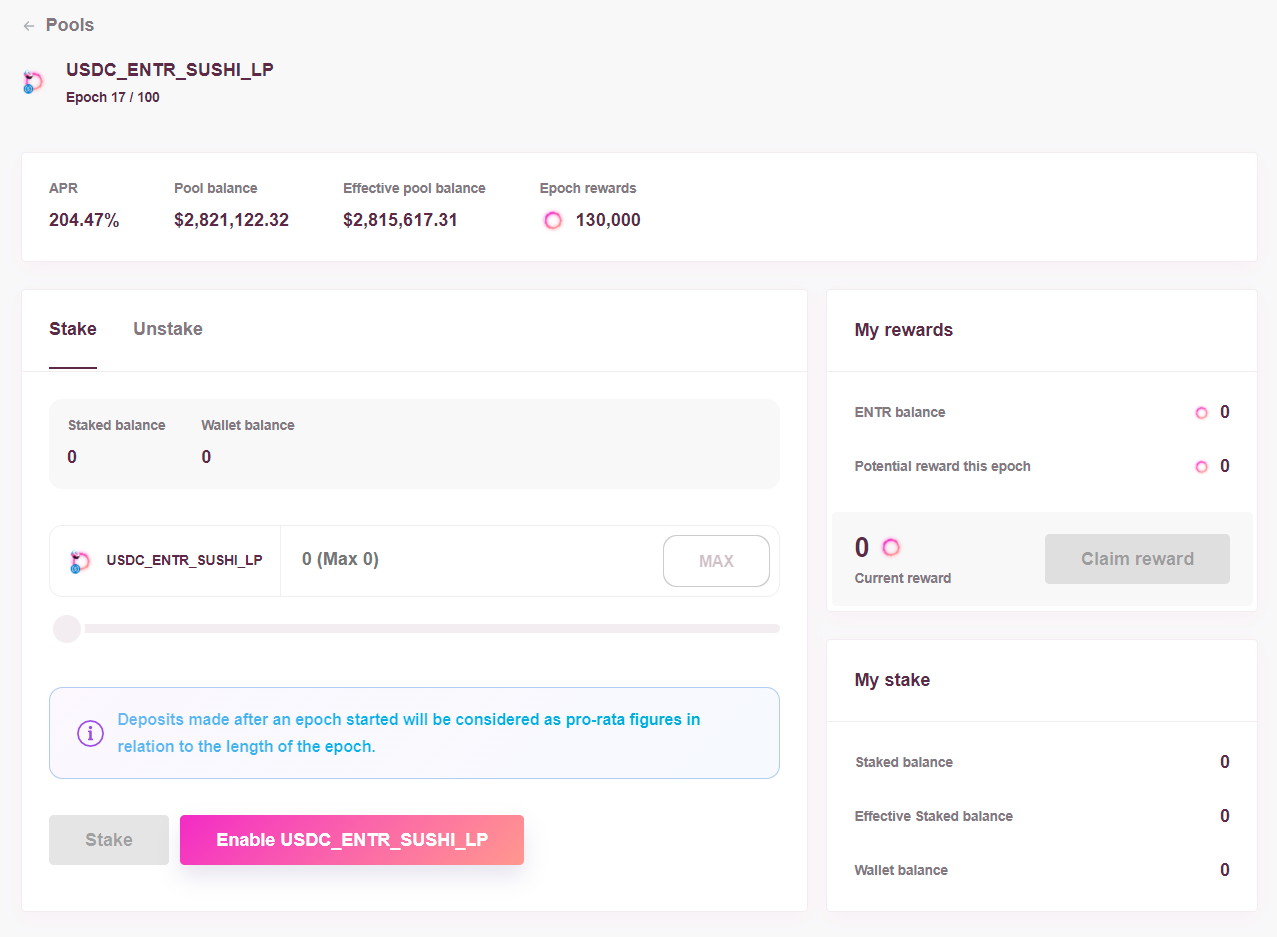This screenshot has height=937, width=1277.
Task: Click ENTR icon next to ENTR balance value
Action: pos(1201,412)
